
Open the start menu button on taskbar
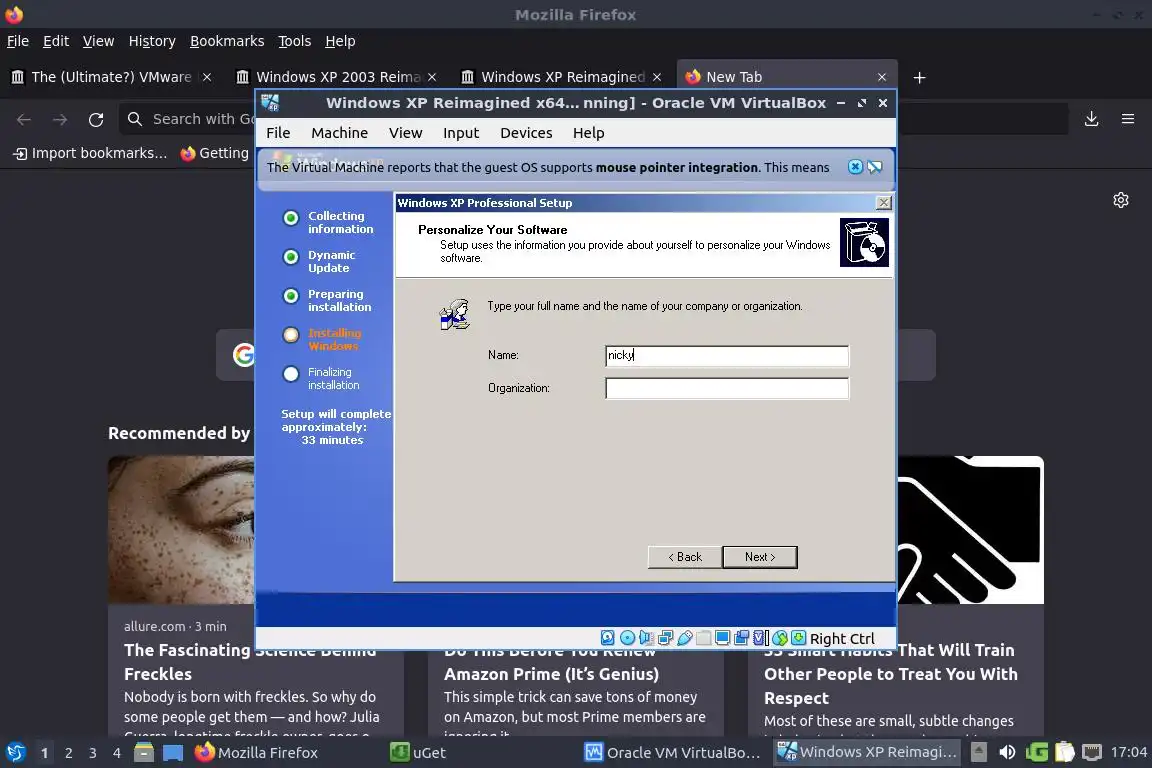[15, 753]
